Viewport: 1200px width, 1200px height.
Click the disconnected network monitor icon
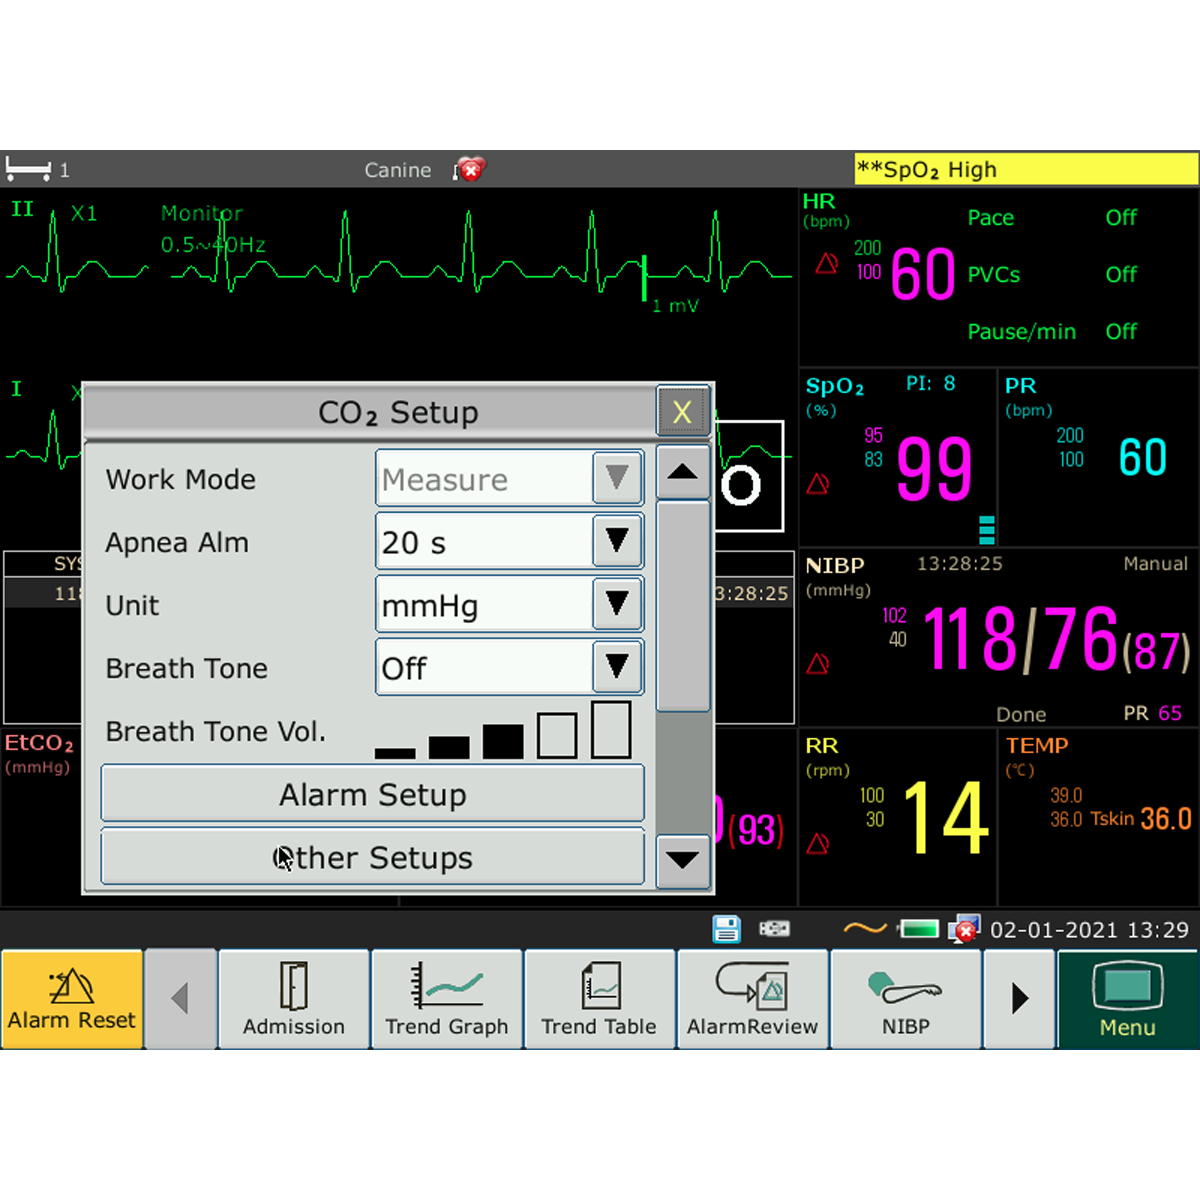tap(964, 929)
